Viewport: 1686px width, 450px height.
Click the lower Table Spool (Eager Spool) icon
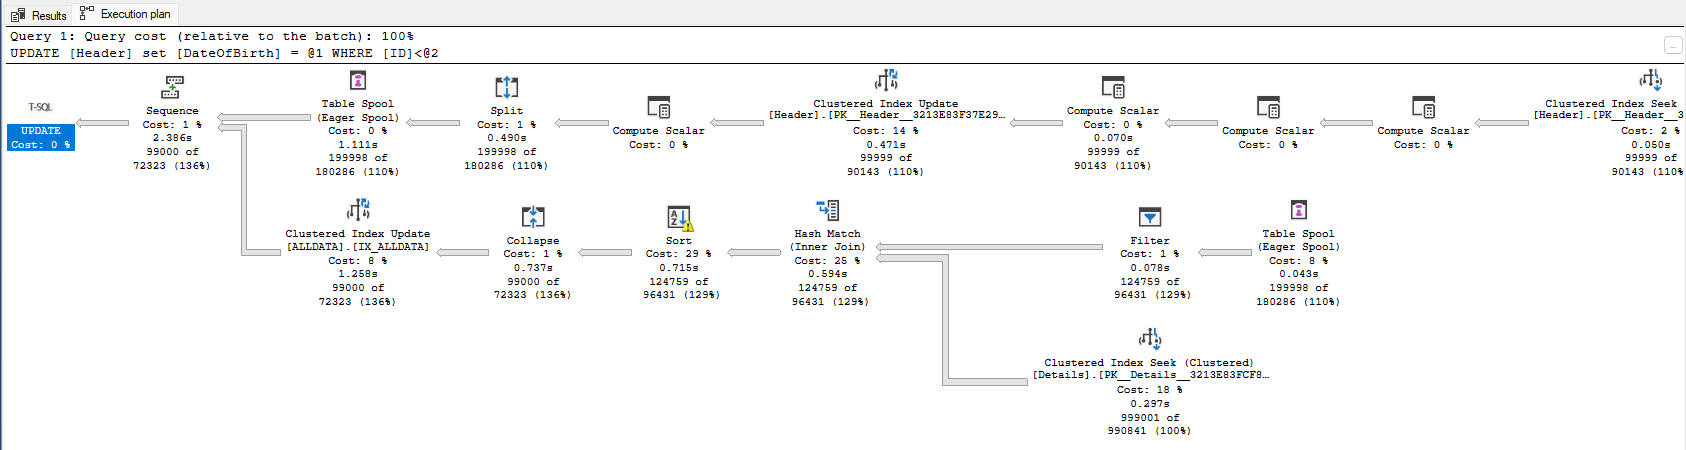click(1298, 210)
